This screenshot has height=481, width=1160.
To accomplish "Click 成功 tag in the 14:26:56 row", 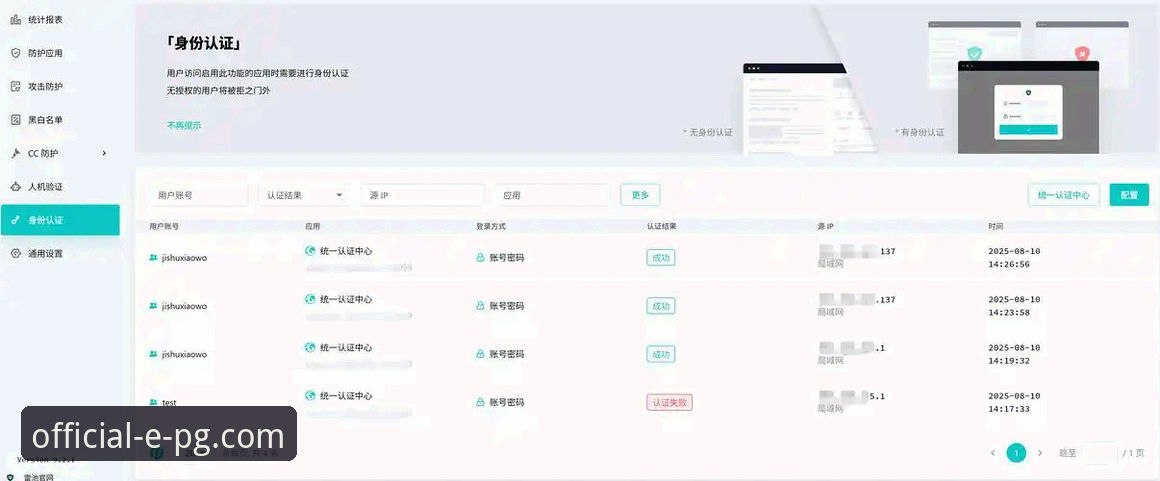I will 661,258.
